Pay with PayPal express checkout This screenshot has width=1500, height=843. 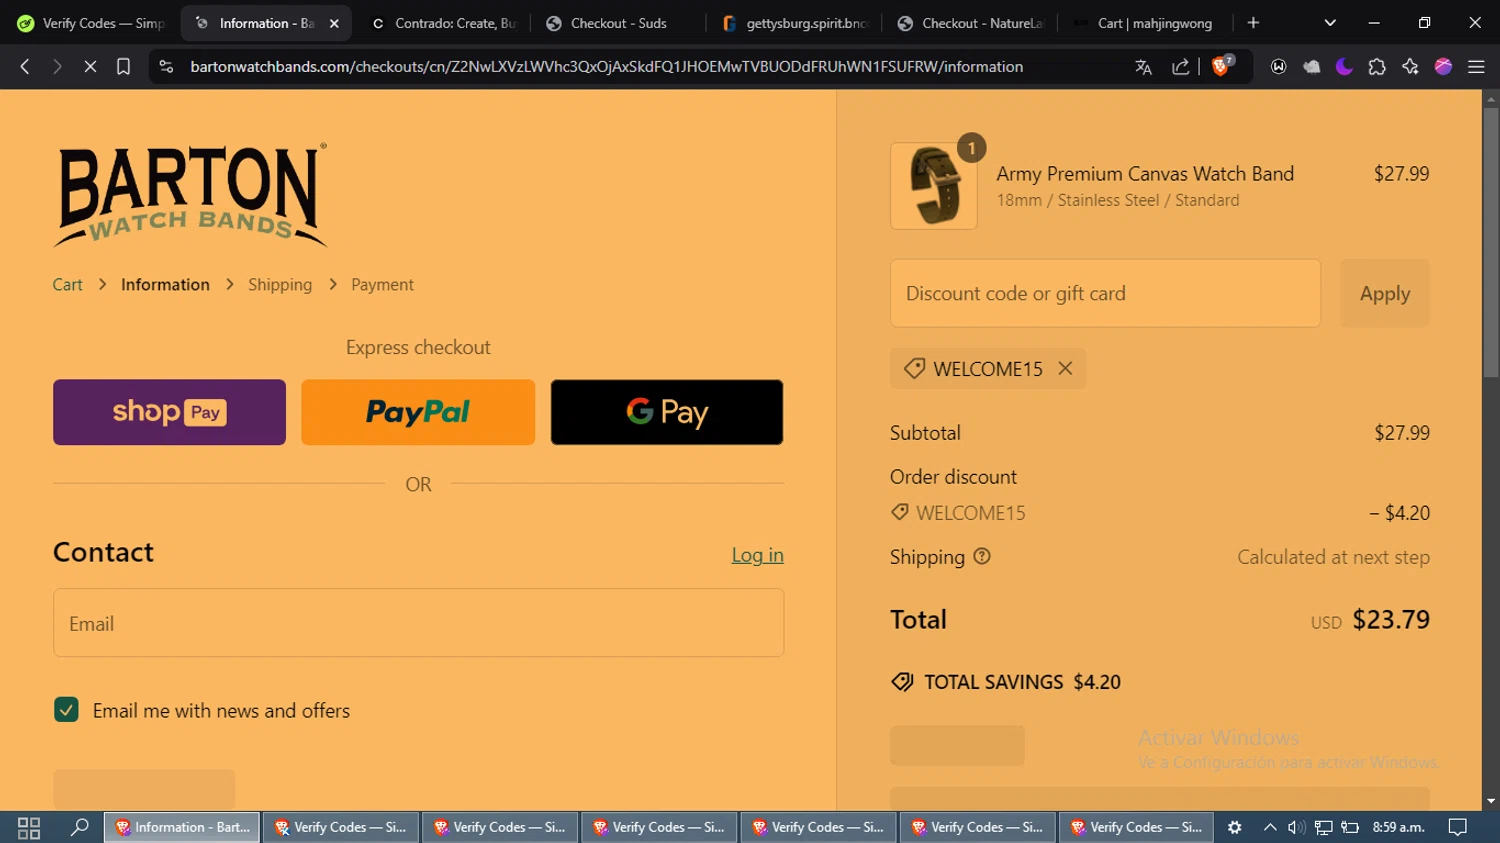click(418, 412)
